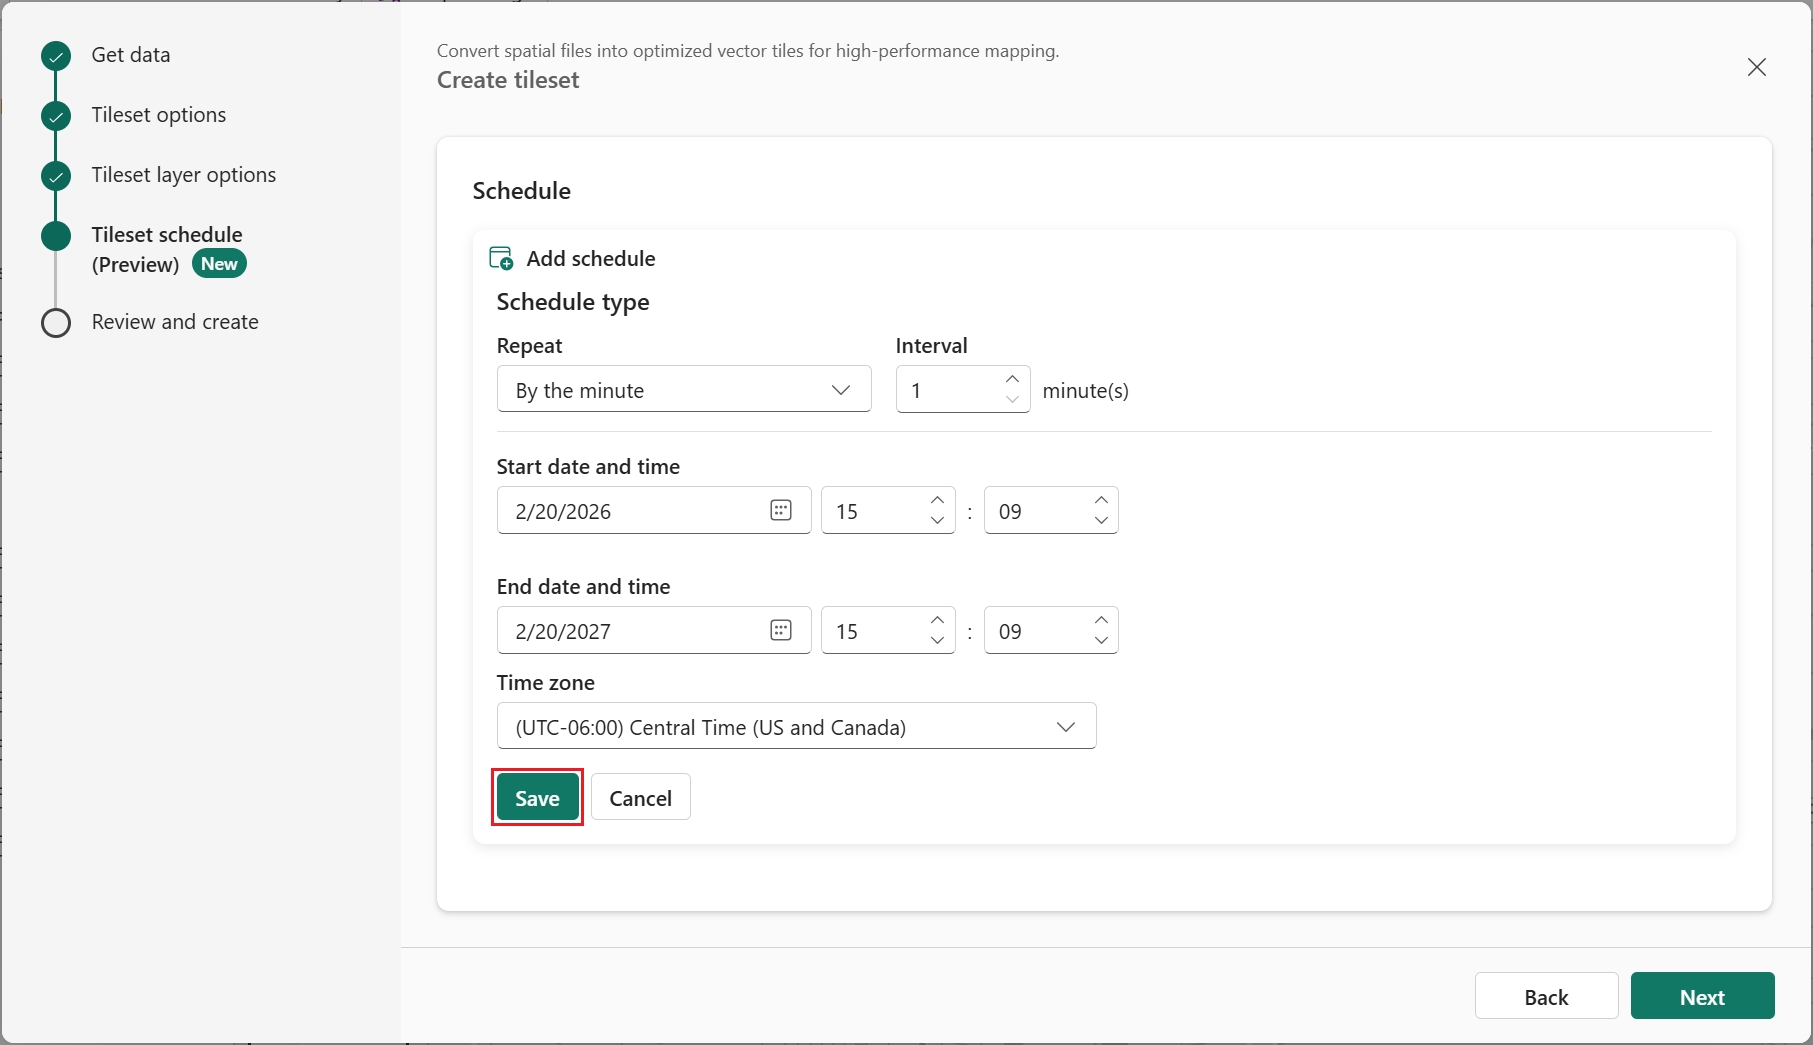Increment the start time hour
The image size is (1813, 1045).
coord(937,500)
